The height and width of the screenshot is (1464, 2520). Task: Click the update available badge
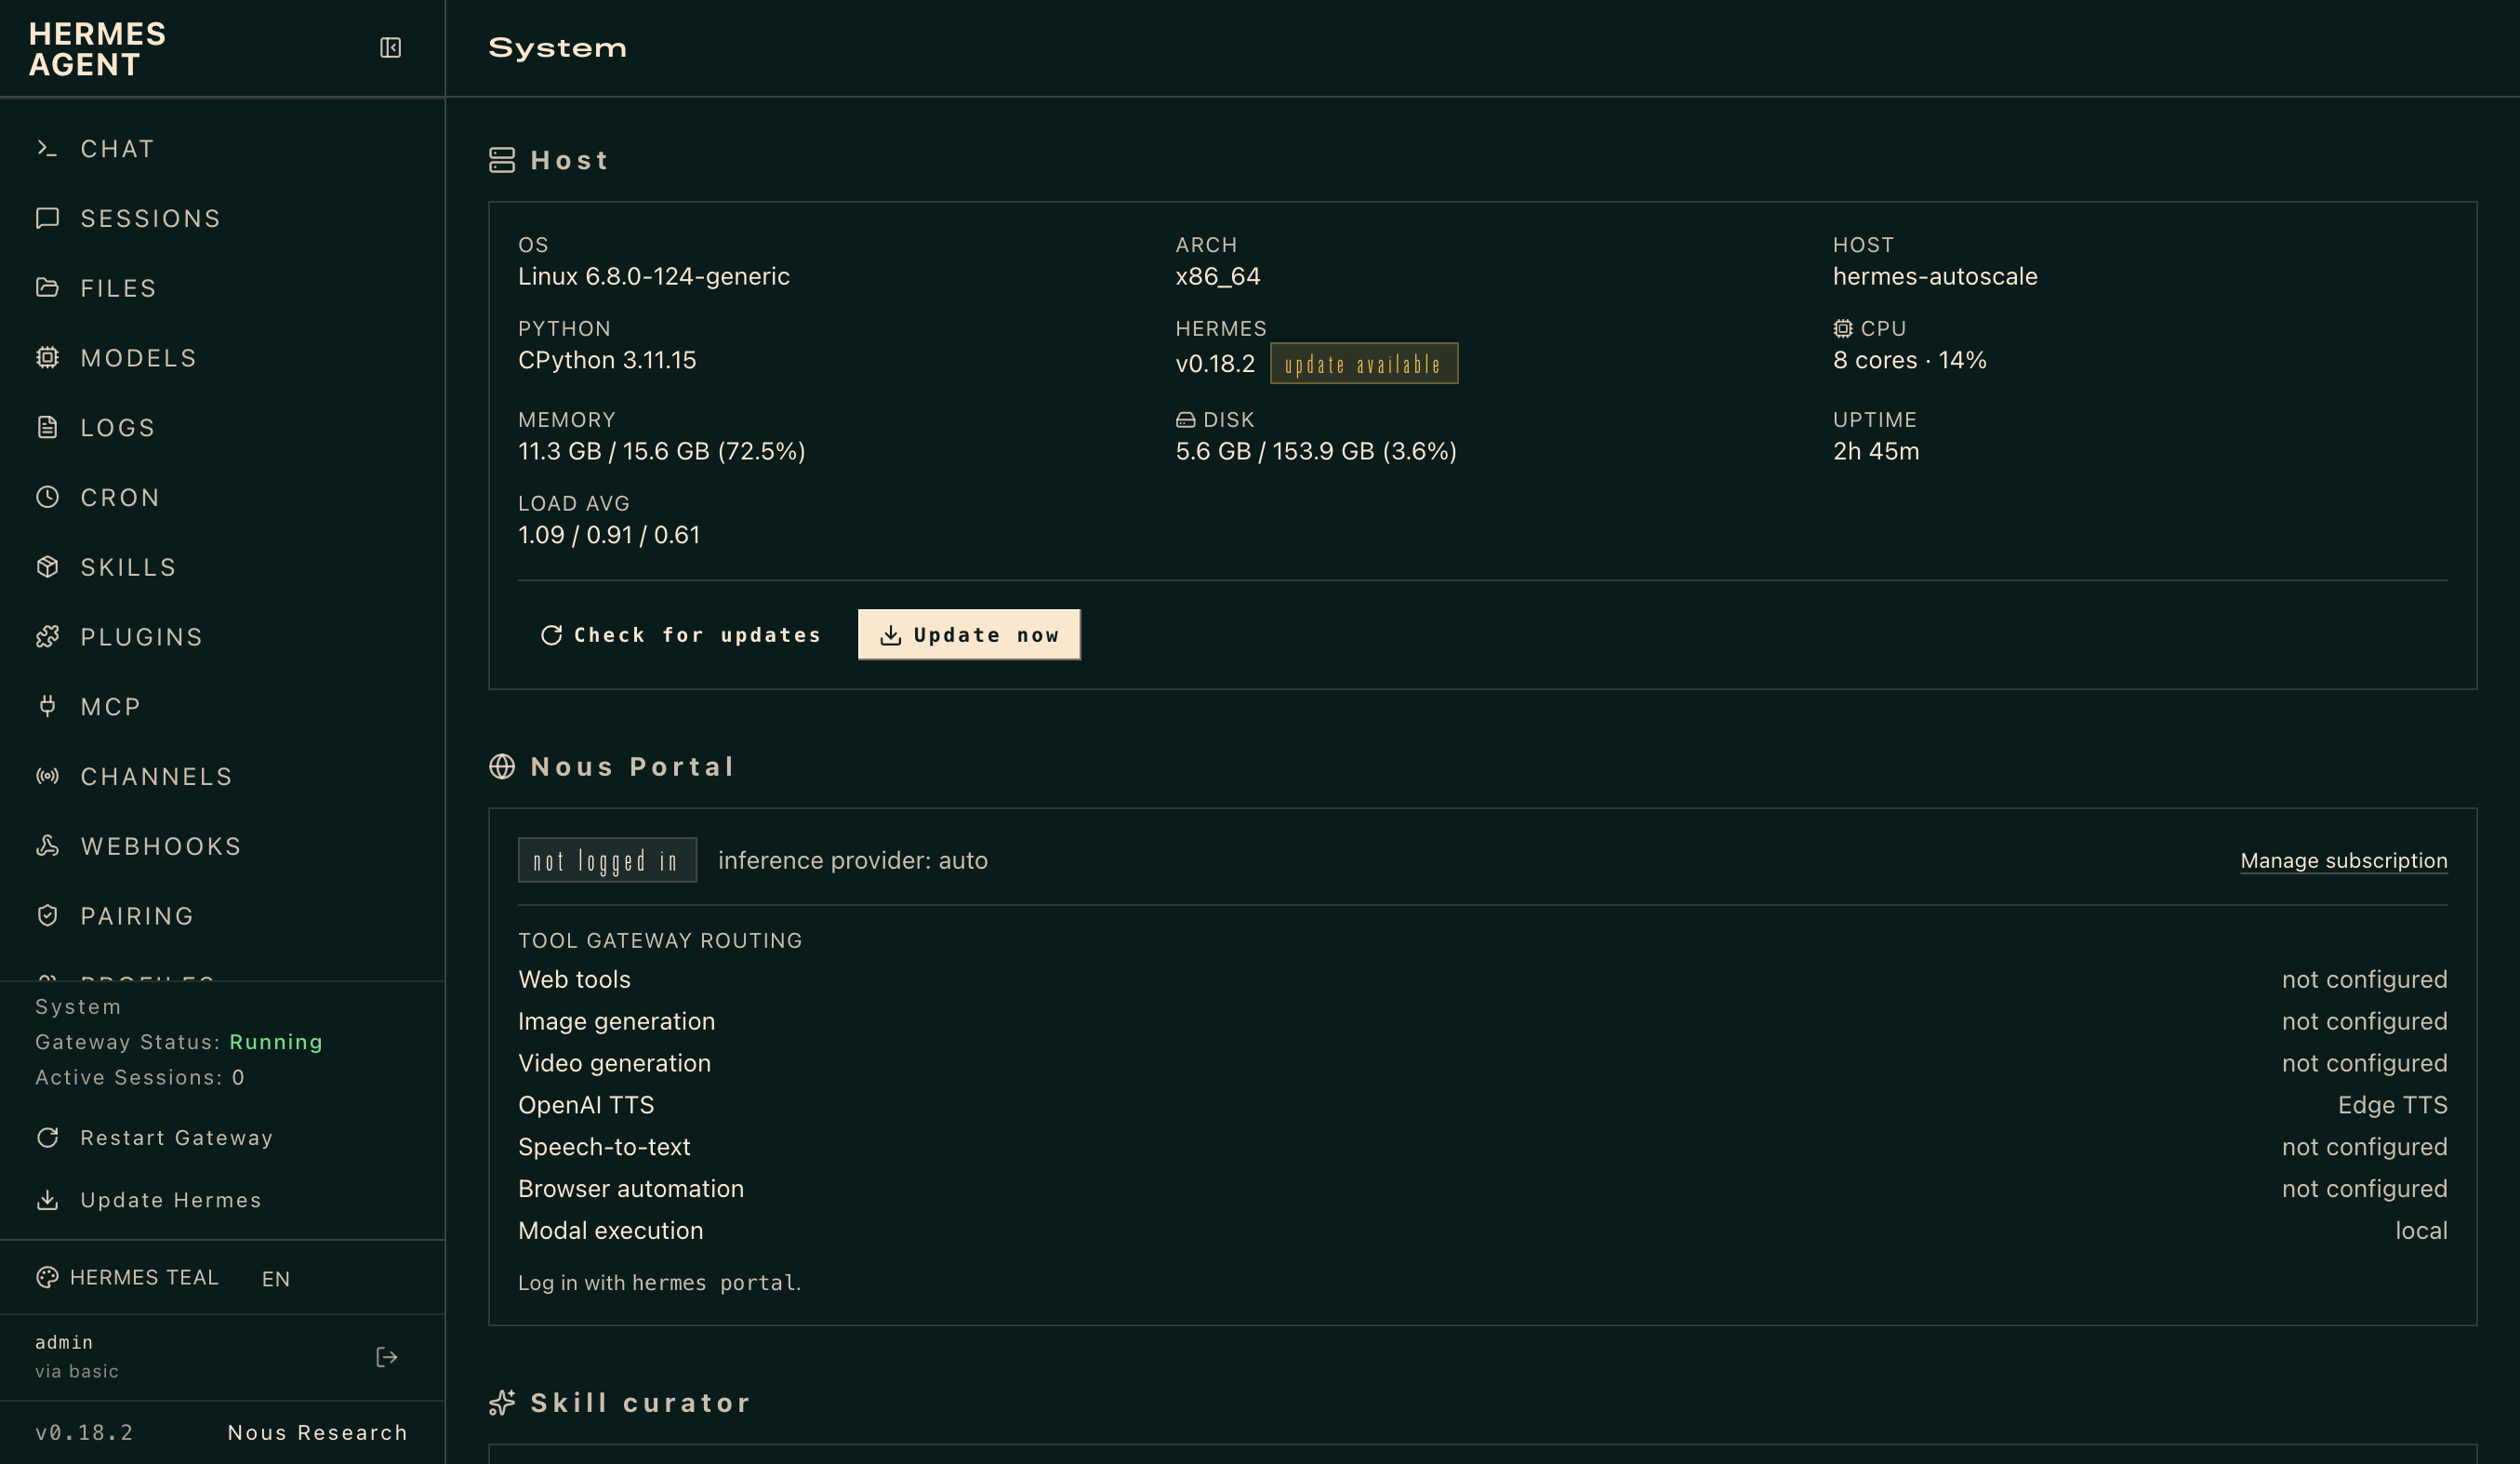(1364, 364)
